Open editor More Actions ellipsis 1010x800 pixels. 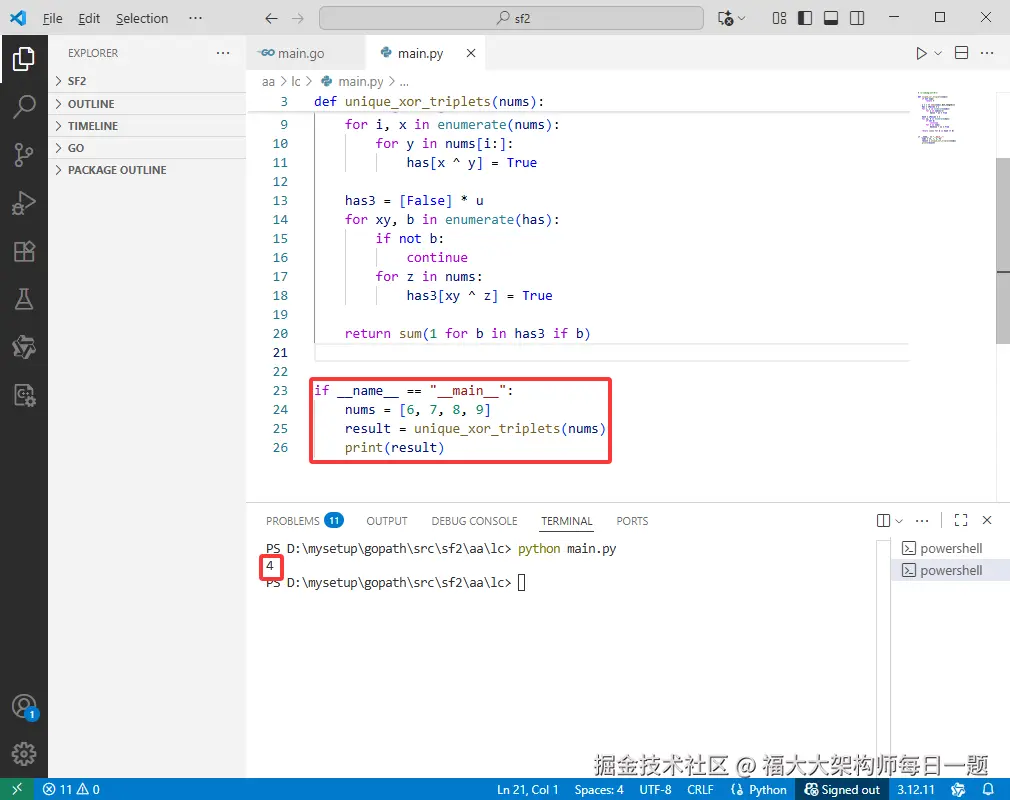(x=987, y=53)
